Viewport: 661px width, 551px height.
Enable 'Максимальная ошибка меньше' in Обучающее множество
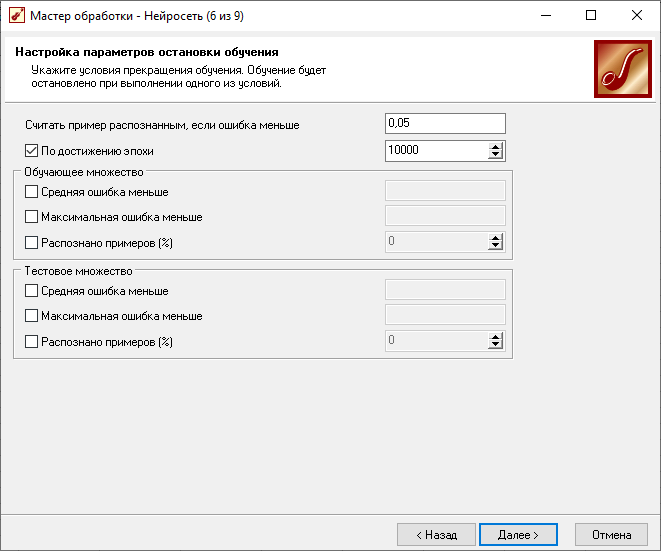tap(32, 217)
